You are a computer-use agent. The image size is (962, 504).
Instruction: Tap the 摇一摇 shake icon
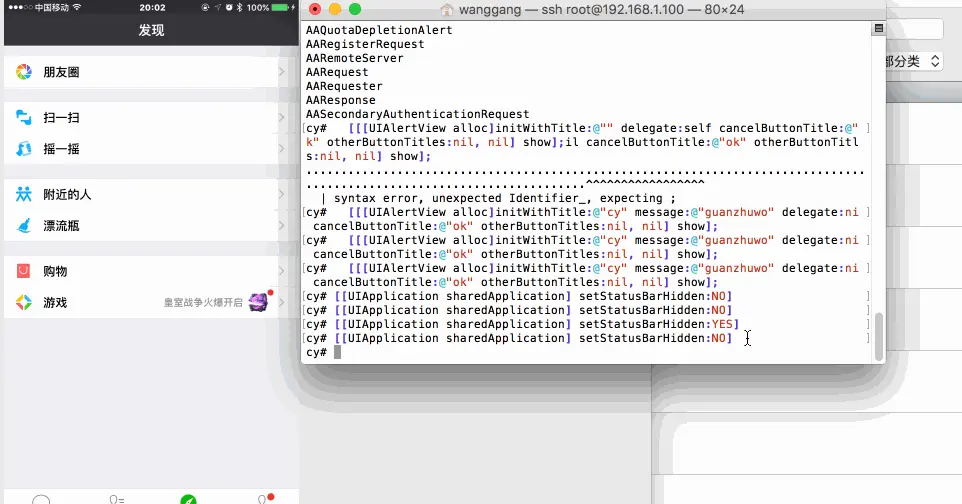pyautogui.click(x=23, y=149)
